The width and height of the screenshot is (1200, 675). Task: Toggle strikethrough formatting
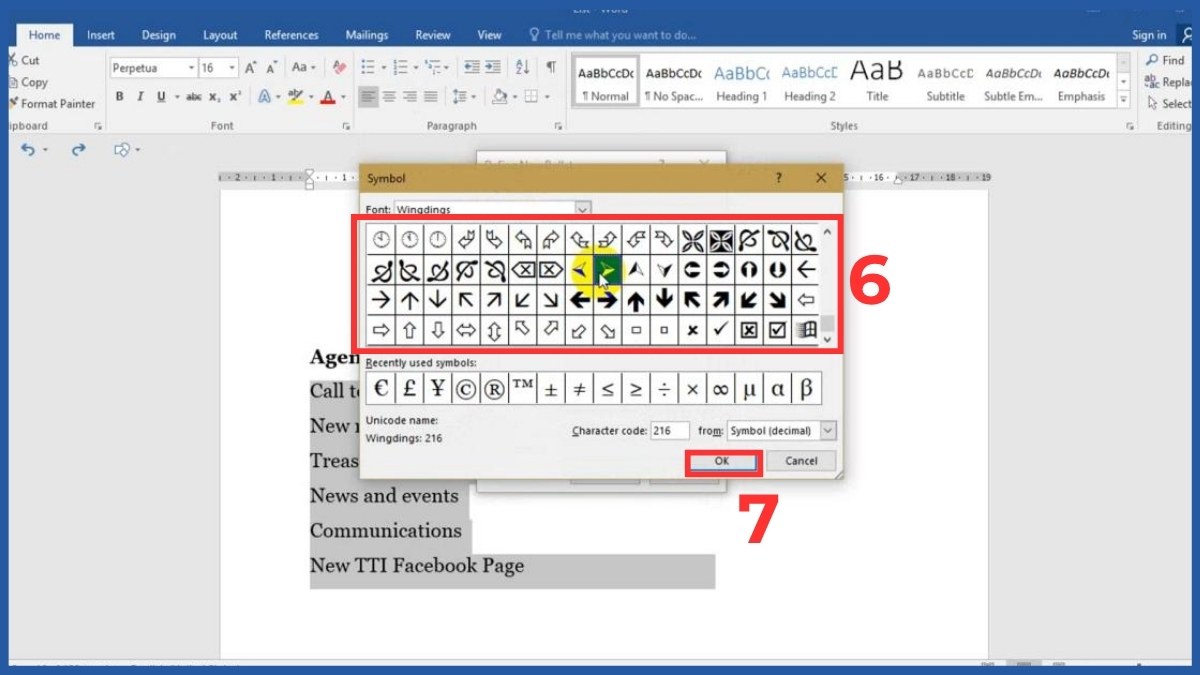(x=194, y=97)
